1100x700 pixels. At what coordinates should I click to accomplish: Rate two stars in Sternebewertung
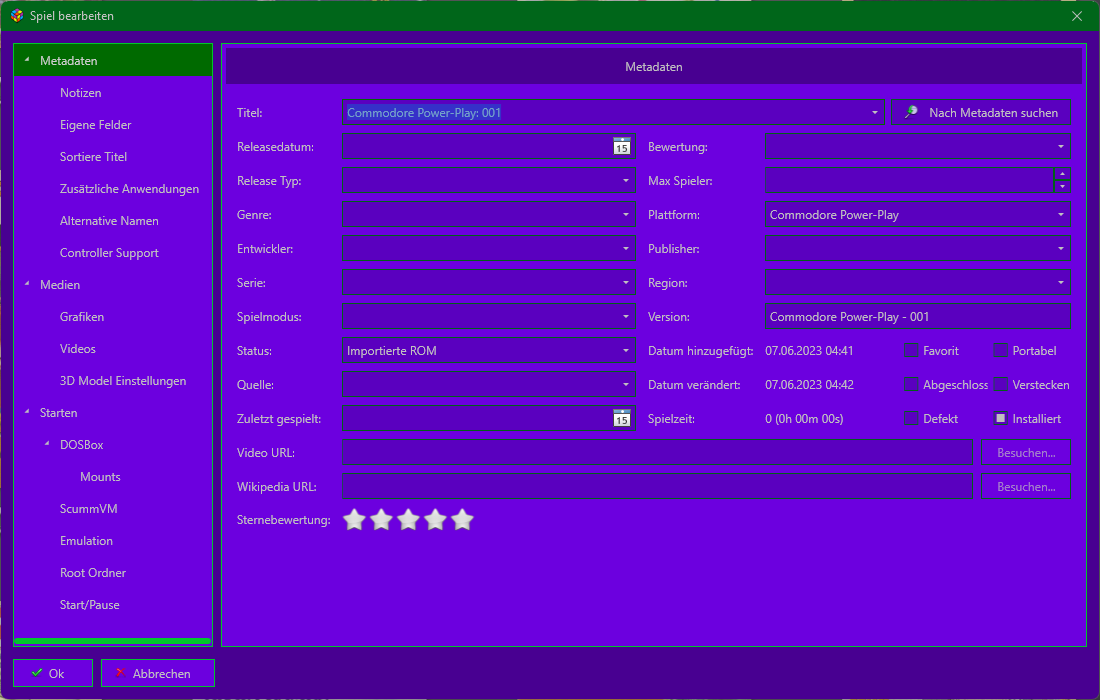381,520
